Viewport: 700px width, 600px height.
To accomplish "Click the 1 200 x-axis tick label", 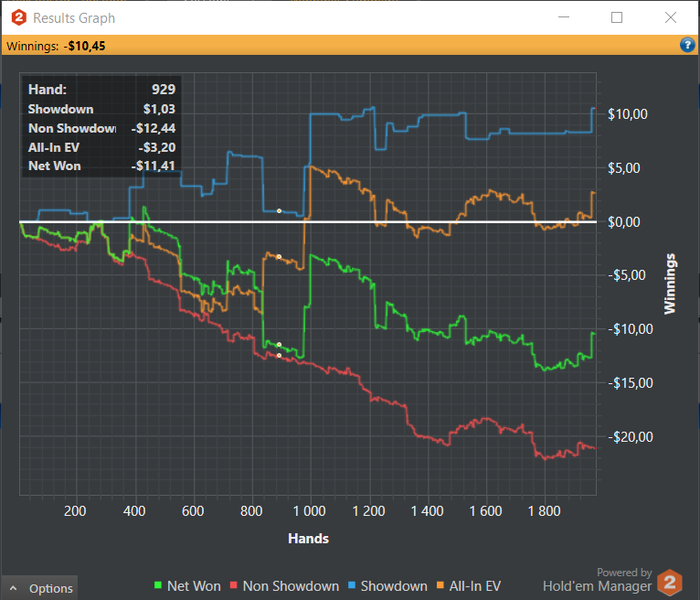I will 368,511.
